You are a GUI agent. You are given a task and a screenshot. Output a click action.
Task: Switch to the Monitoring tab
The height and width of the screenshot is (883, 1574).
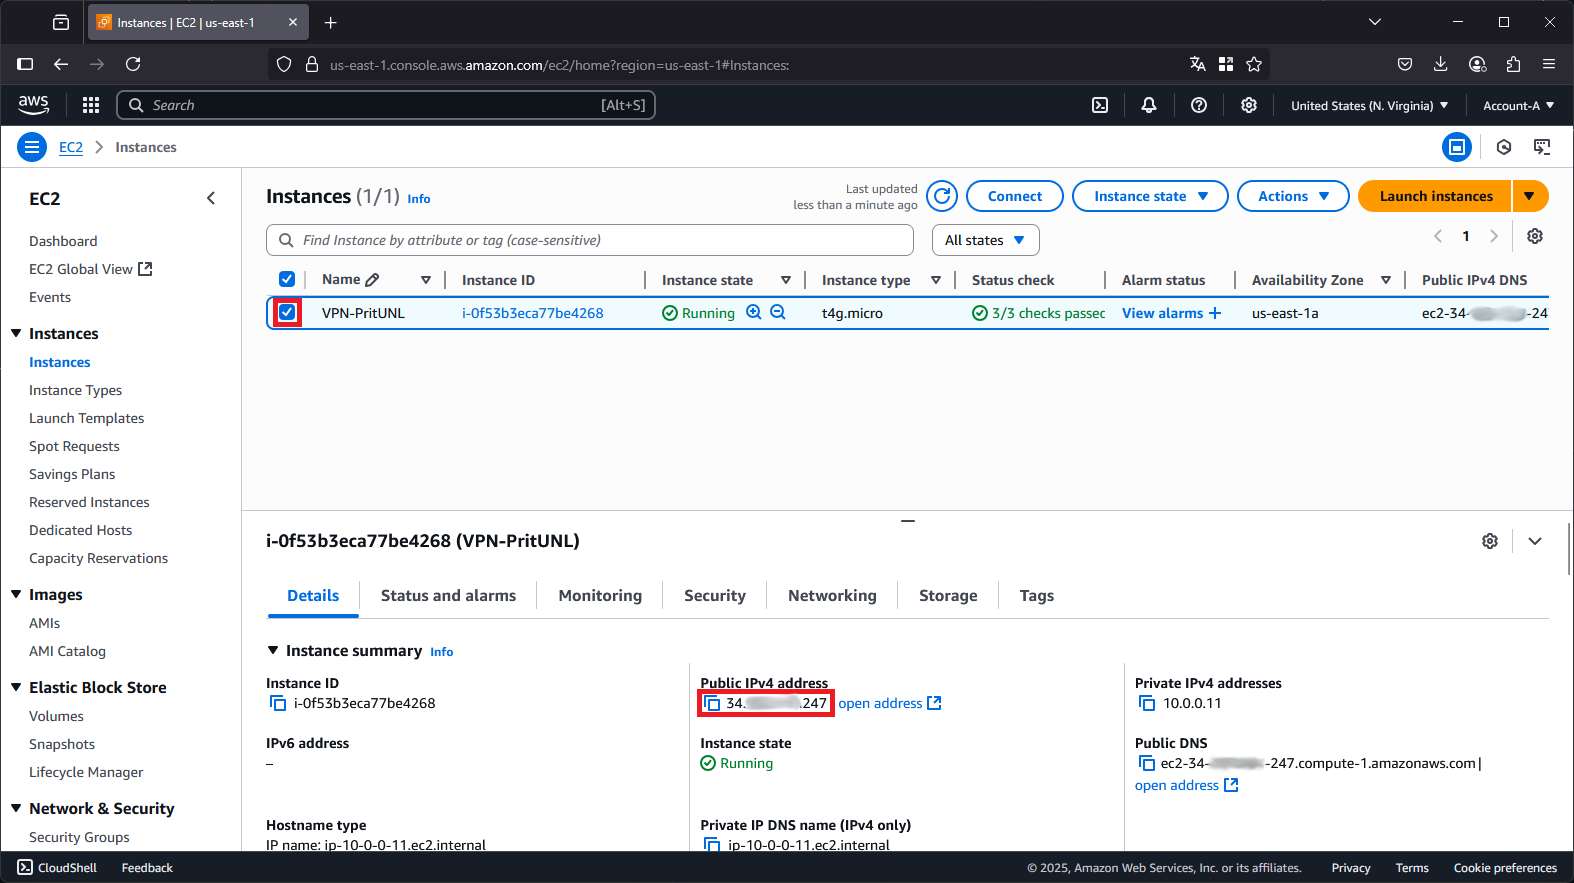600,596
